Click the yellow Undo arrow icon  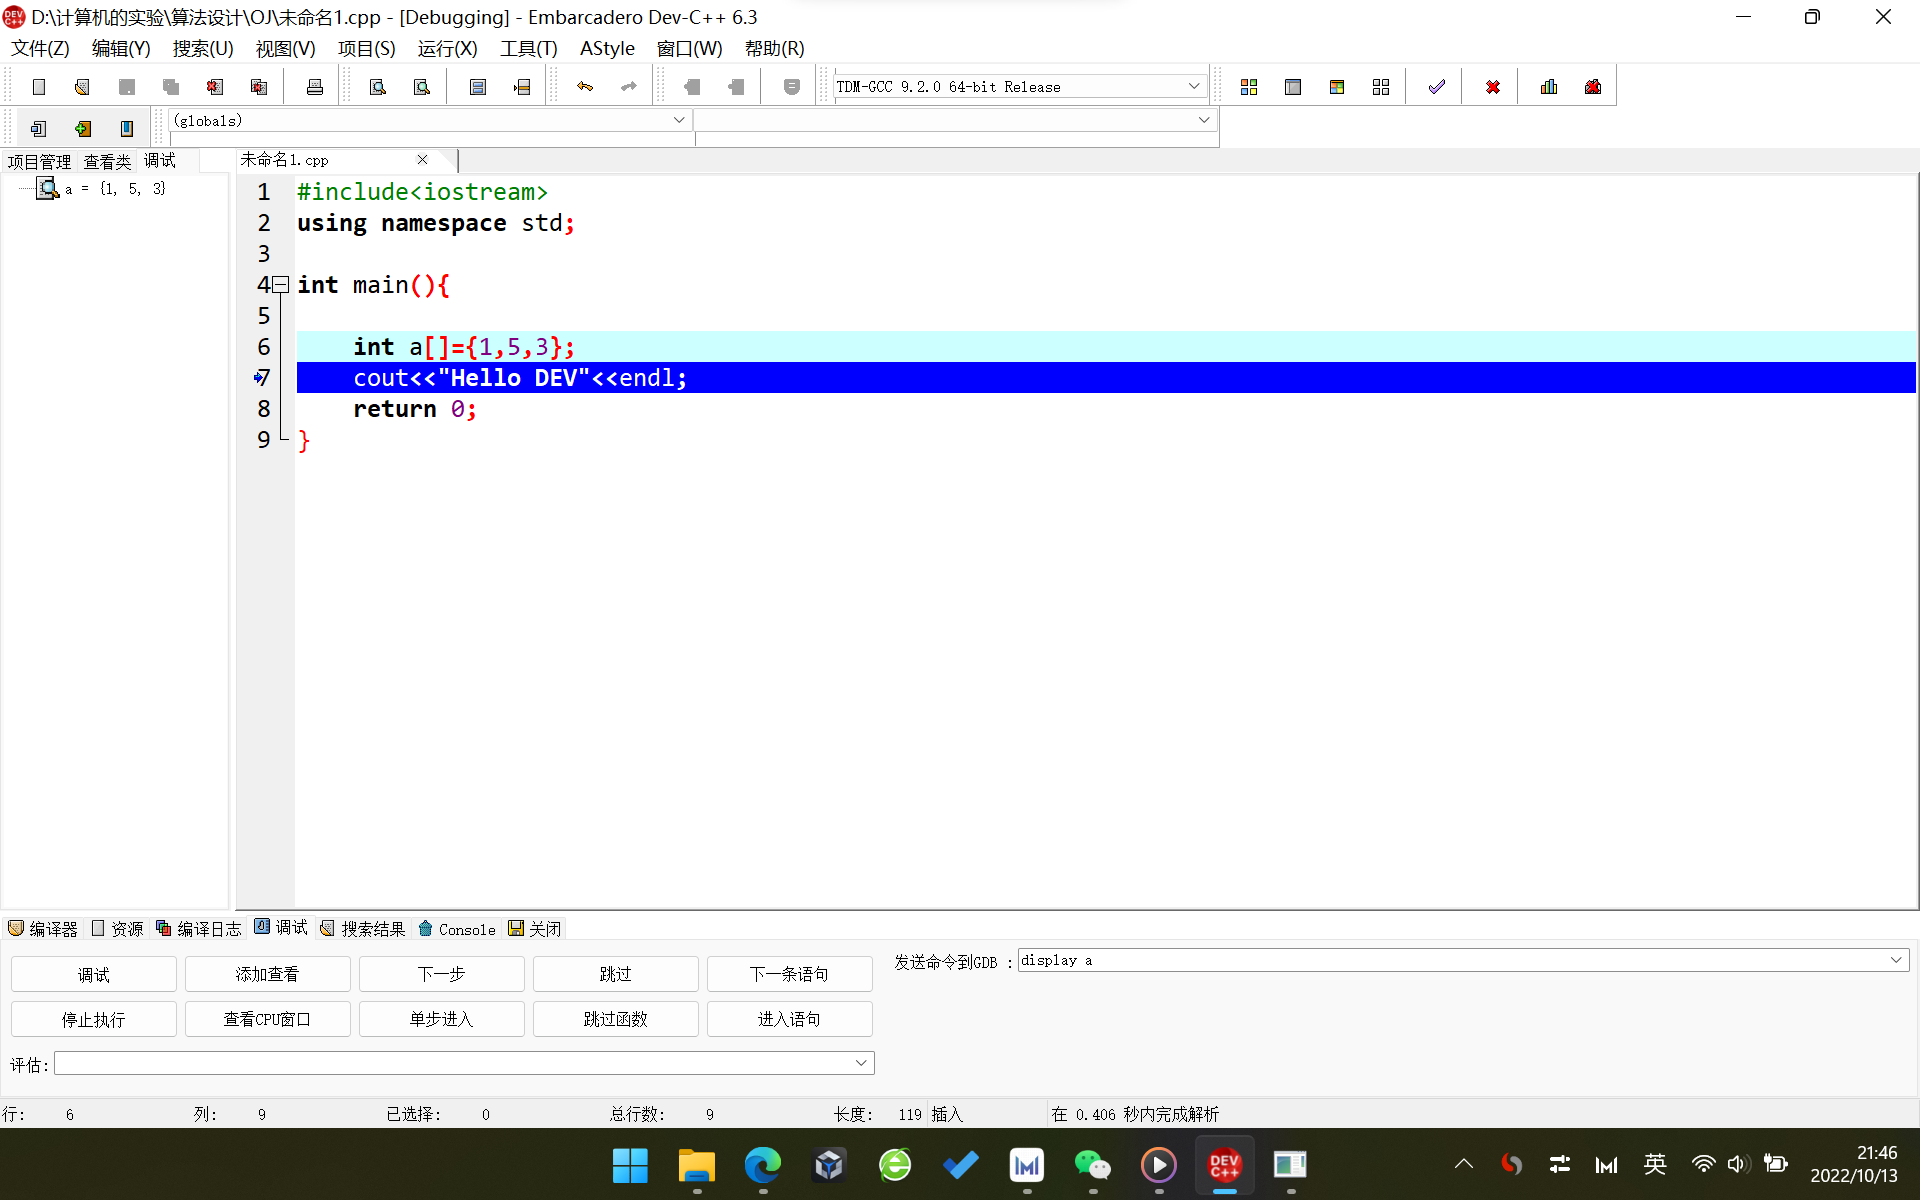pos(585,87)
